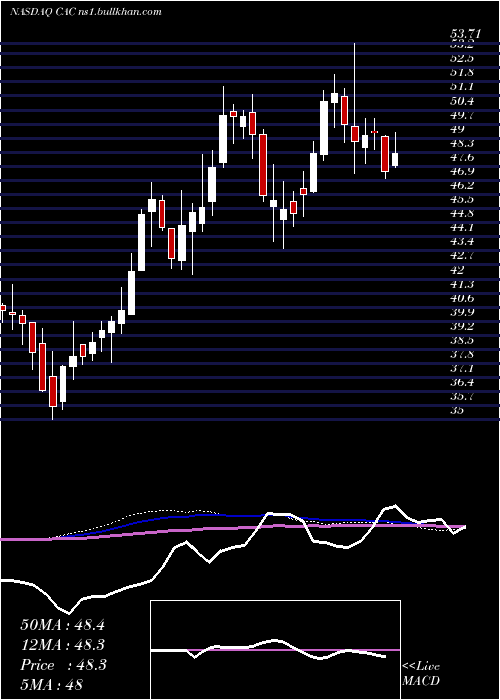Viewport: 500px width, 700px height.
Task: Click the Price : 48.3 readout
Action: [63, 665]
